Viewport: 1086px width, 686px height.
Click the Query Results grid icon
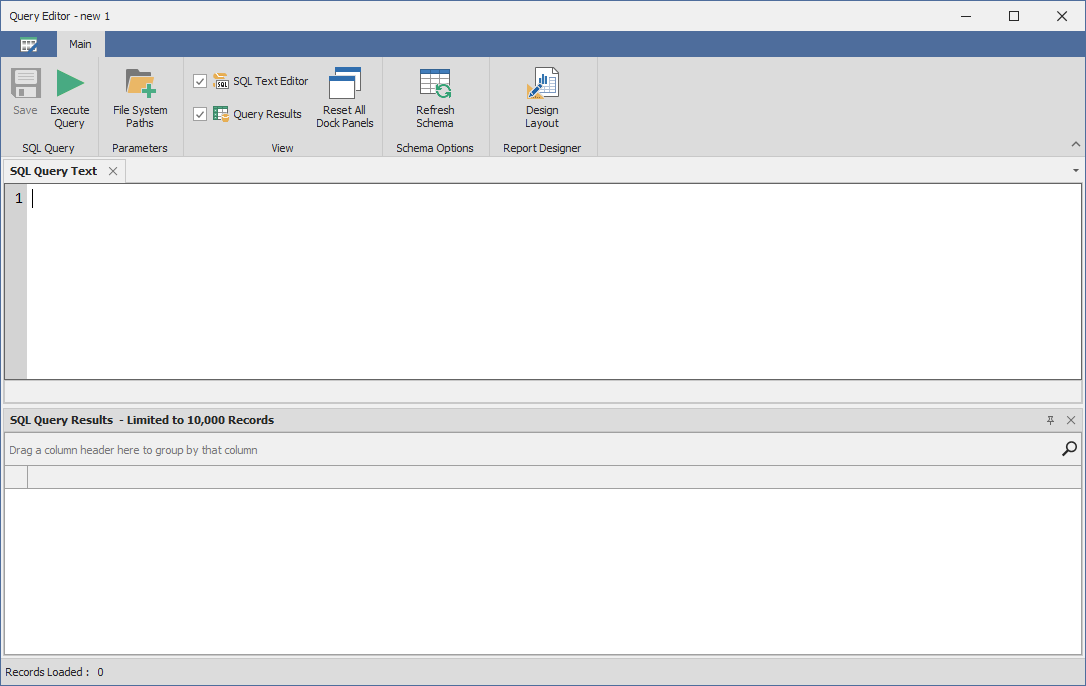[221, 113]
